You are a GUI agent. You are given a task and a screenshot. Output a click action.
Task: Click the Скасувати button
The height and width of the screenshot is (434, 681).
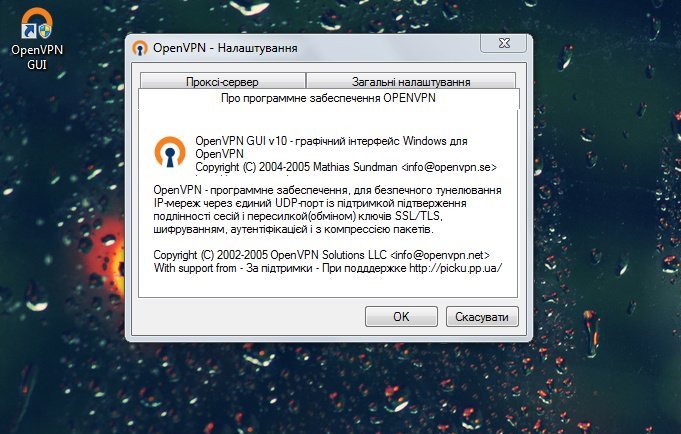pos(482,316)
